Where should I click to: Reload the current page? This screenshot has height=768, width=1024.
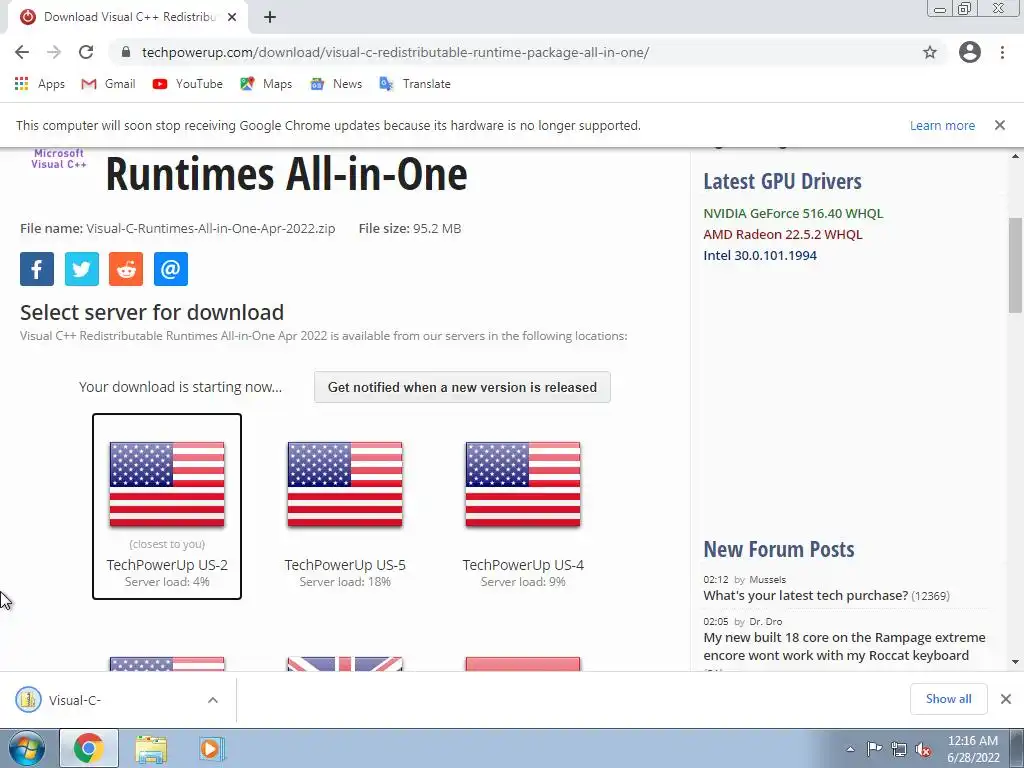(x=86, y=52)
